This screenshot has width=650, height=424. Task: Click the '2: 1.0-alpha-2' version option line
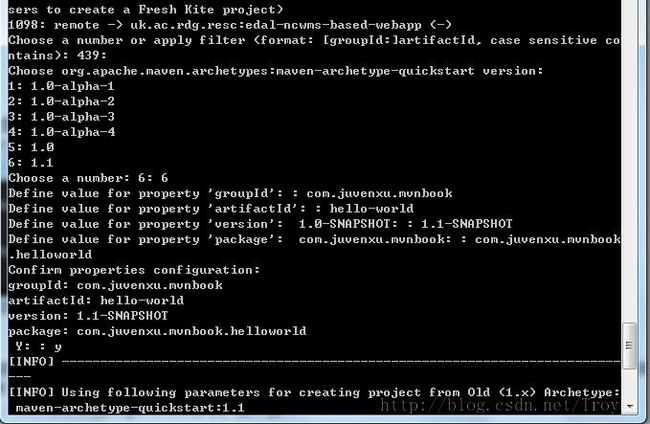[x=61, y=102]
